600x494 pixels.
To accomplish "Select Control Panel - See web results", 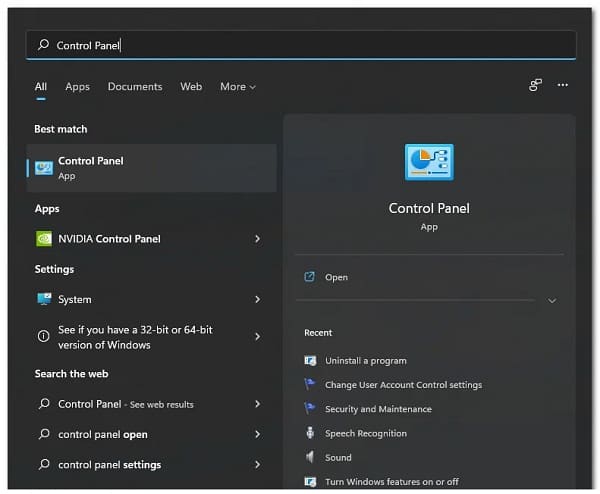I will (126, 404).
